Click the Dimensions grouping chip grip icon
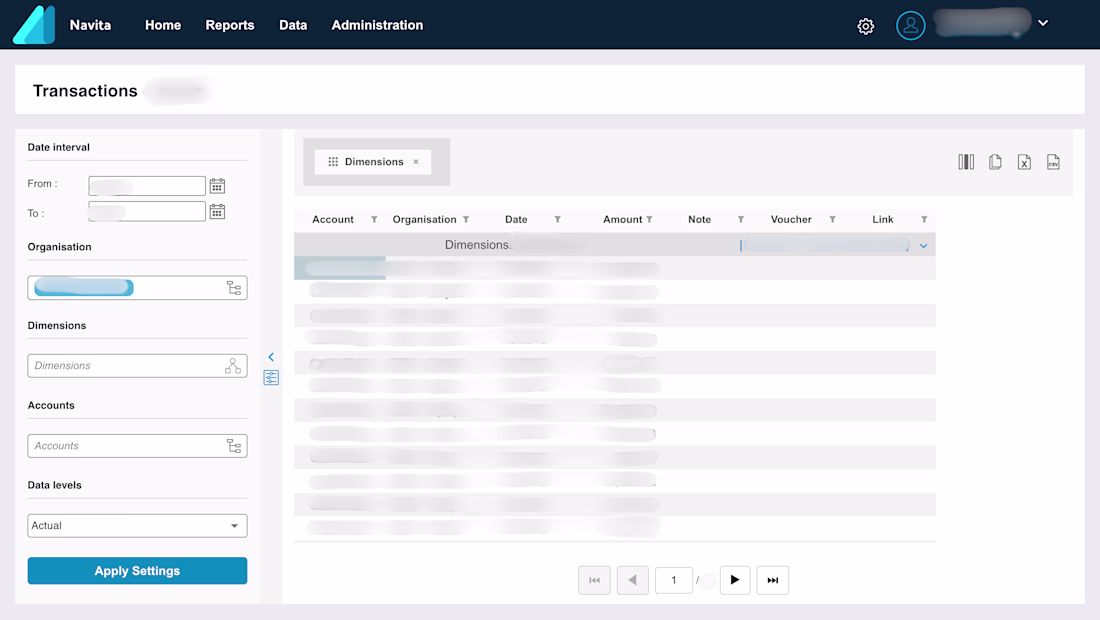The width and height of the screenshot is (1100, 620). click(333, 162)
